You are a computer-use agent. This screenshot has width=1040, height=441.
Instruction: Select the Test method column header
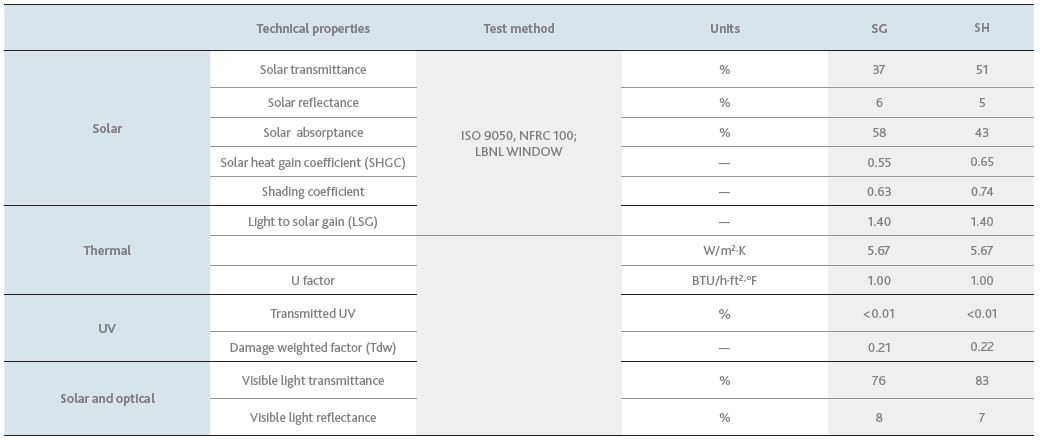[x=519, y=29]
